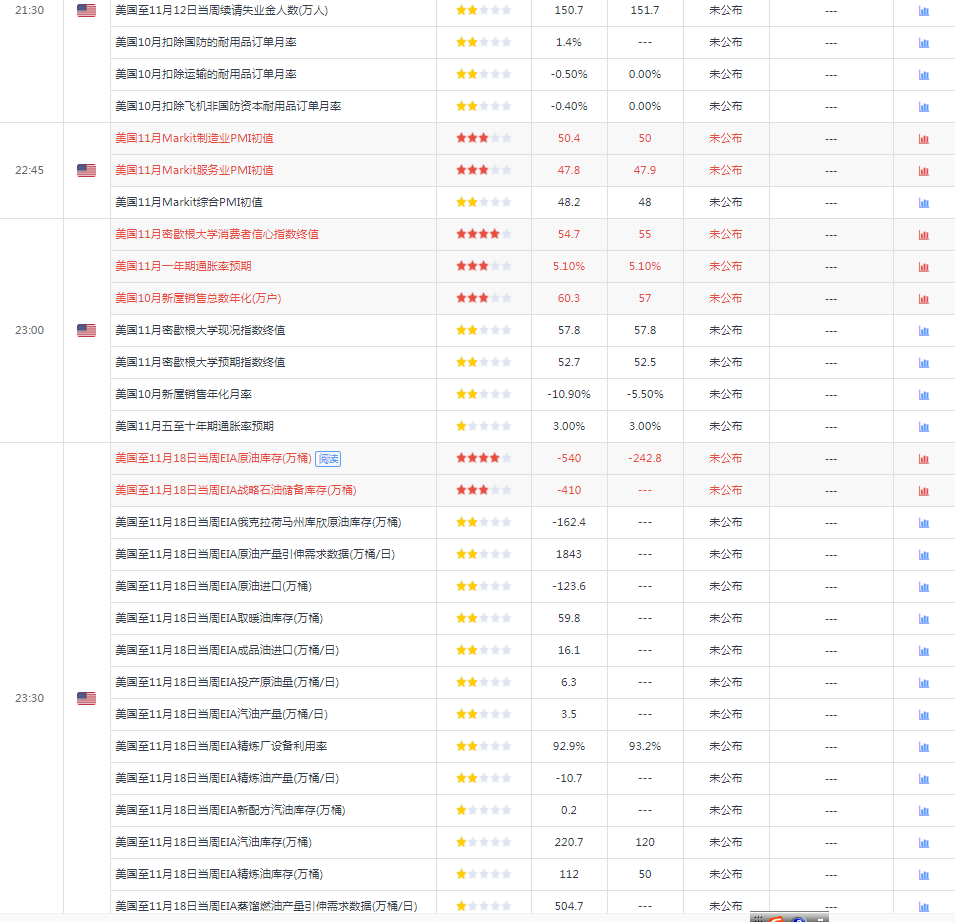Open chart icon for EIA取暖油库存 row

[x=923, y=619]
